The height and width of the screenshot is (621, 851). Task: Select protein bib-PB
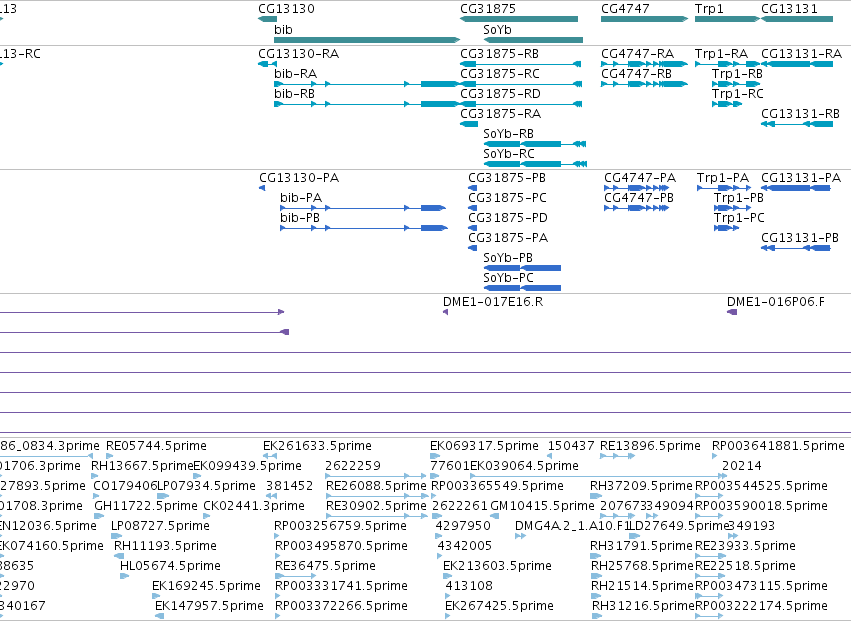click(x=364, y=228)
